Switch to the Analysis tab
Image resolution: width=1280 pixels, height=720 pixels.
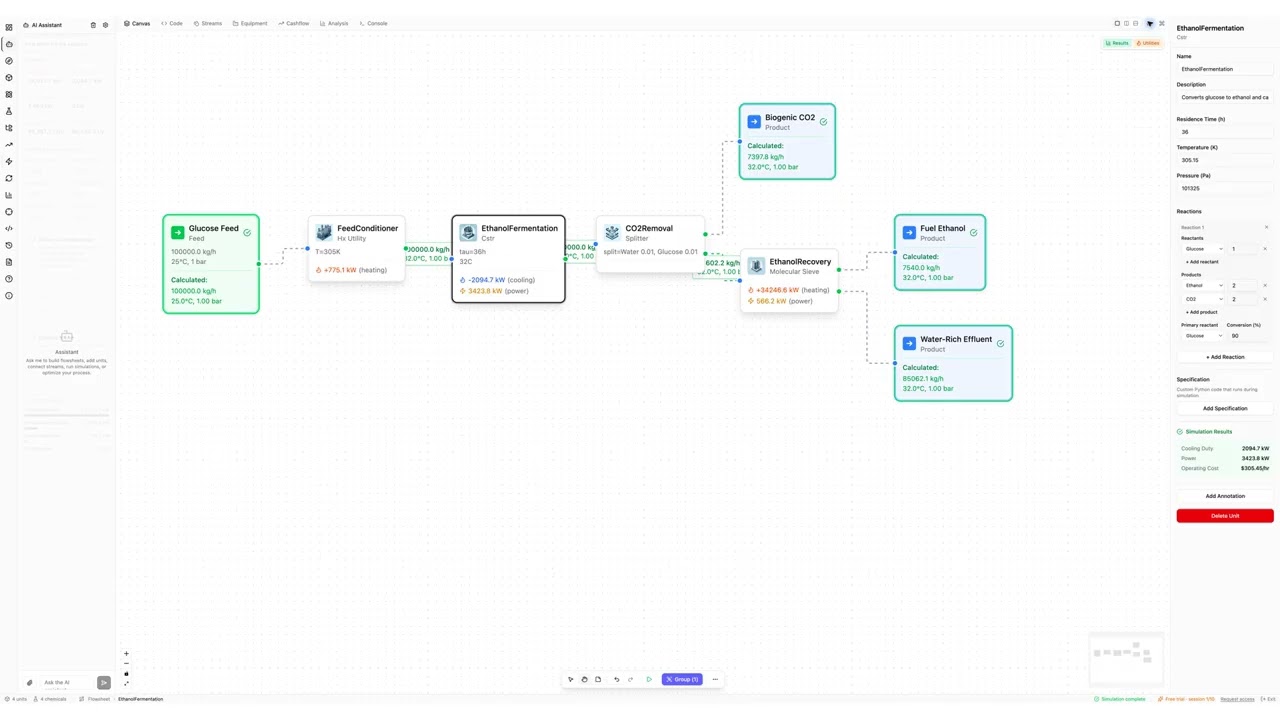(334, 23)
